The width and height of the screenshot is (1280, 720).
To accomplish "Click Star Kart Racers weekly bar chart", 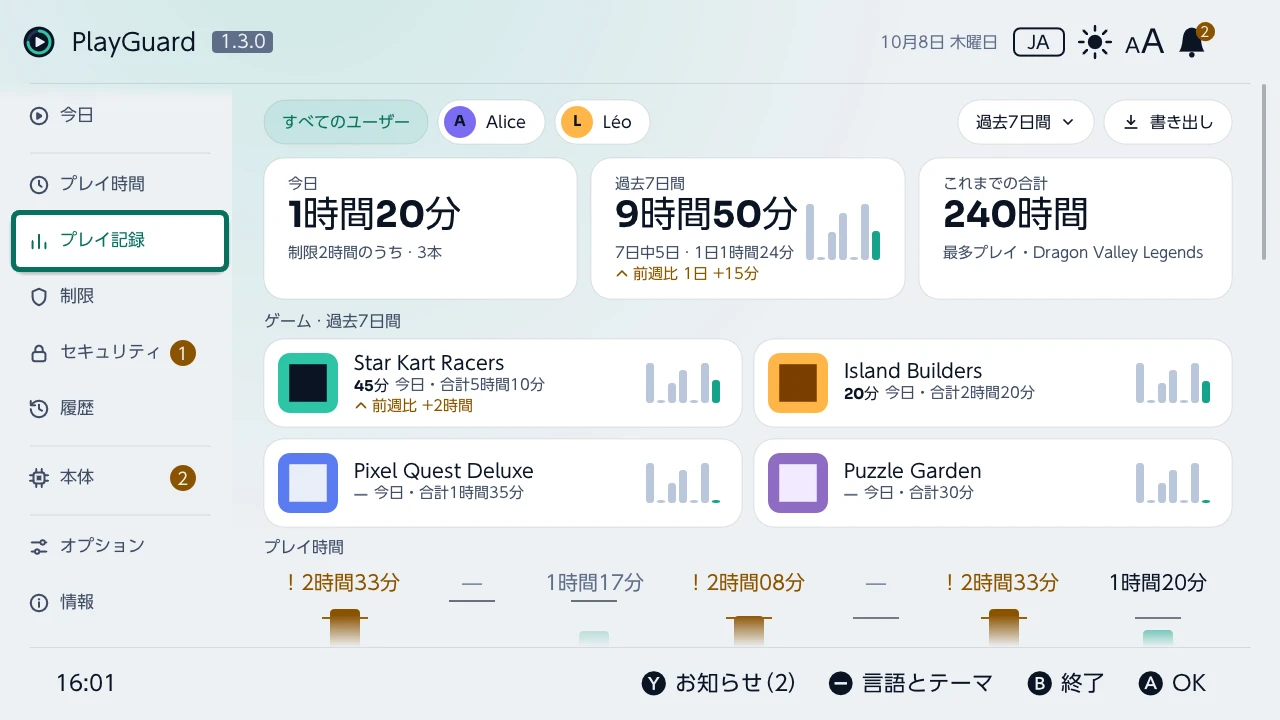I will [683, 383].
